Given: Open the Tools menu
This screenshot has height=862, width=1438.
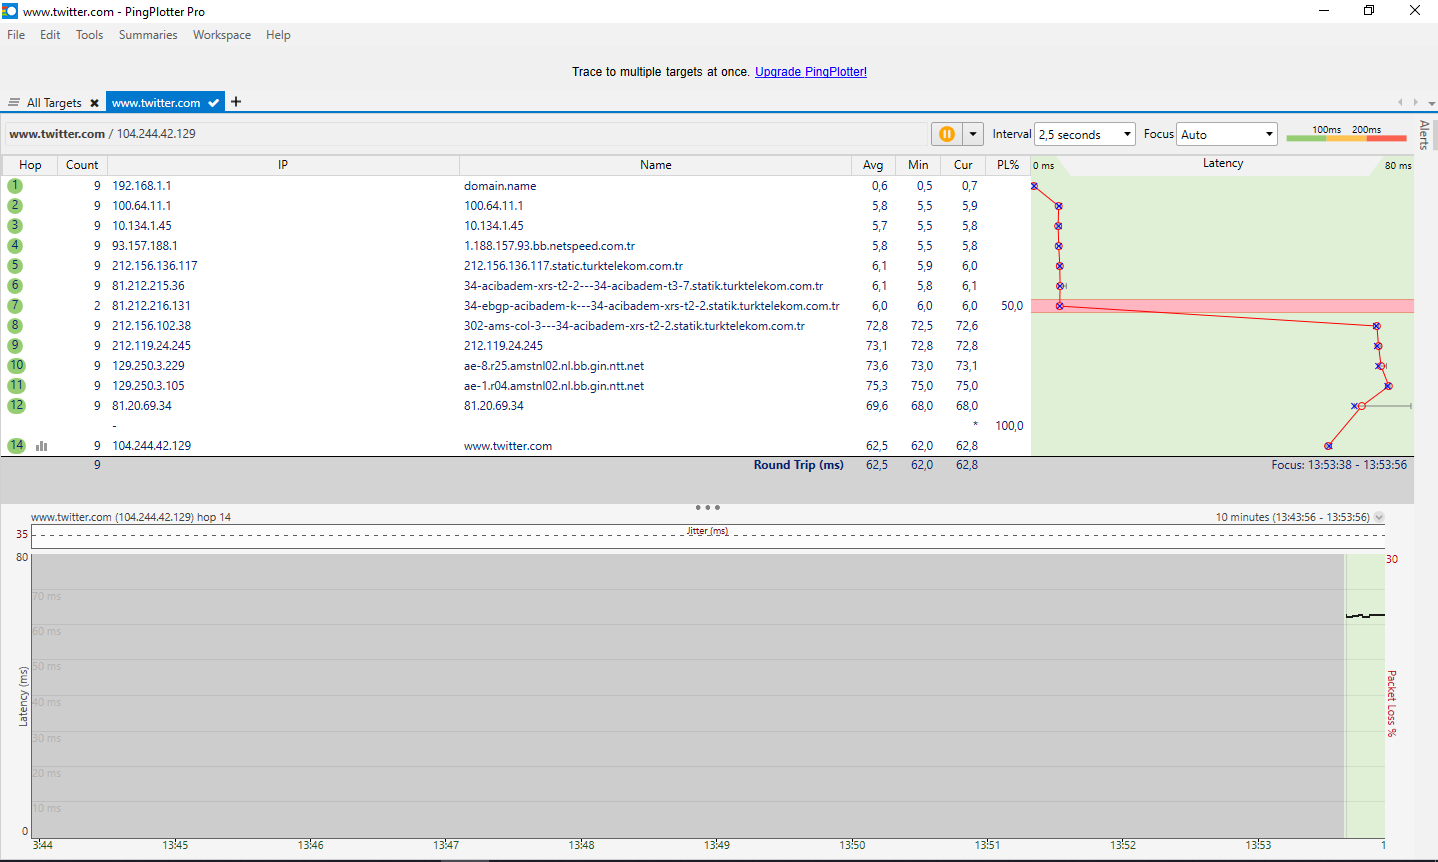Looking at the screenshot, I should click(89, 35).
